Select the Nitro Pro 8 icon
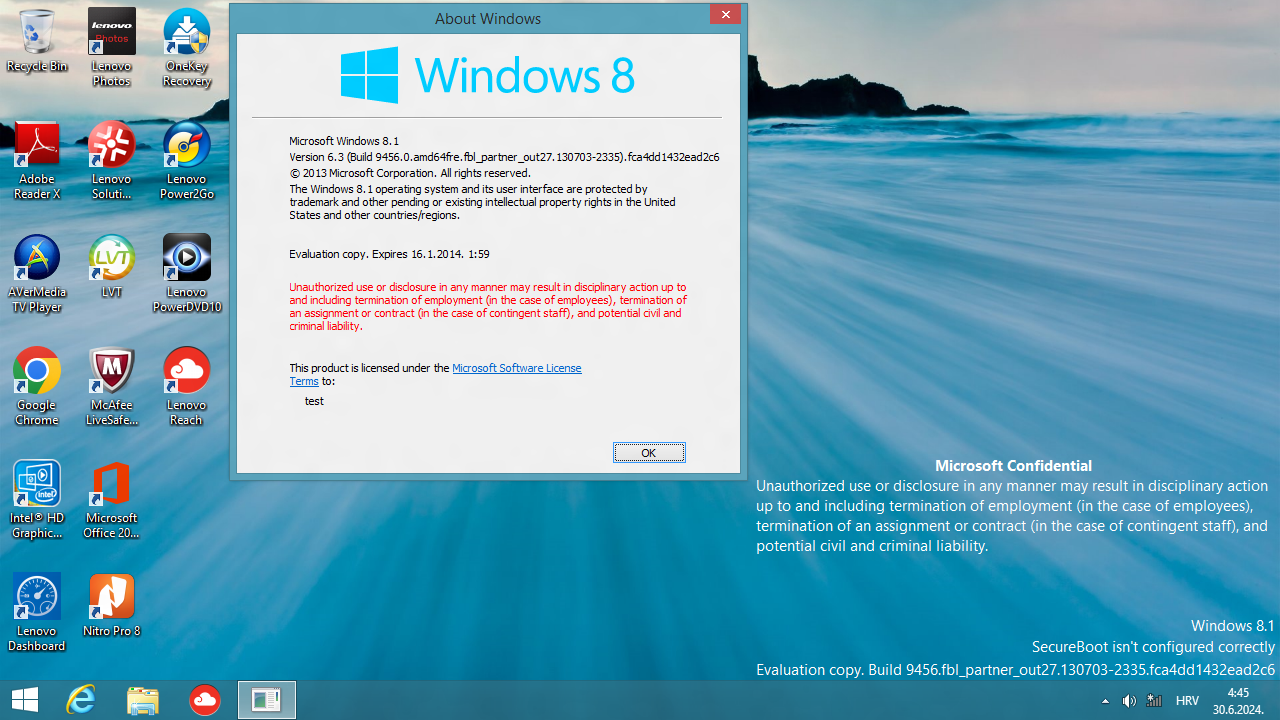The image size is (1280, 720). click(x=112, y=605)
